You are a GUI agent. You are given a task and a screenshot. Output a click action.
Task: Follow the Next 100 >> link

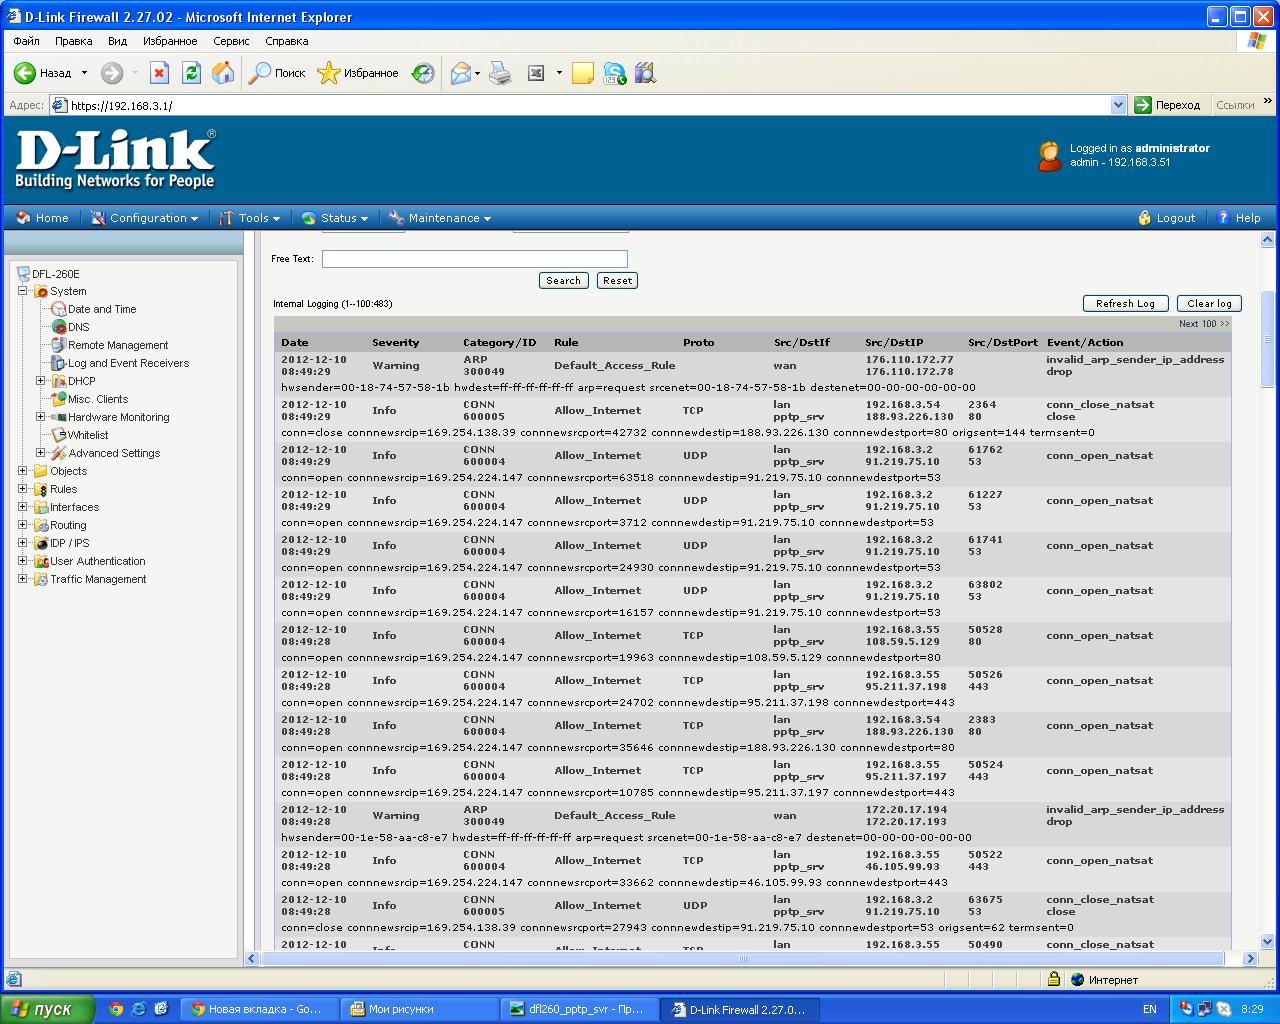coord(1204,324)
